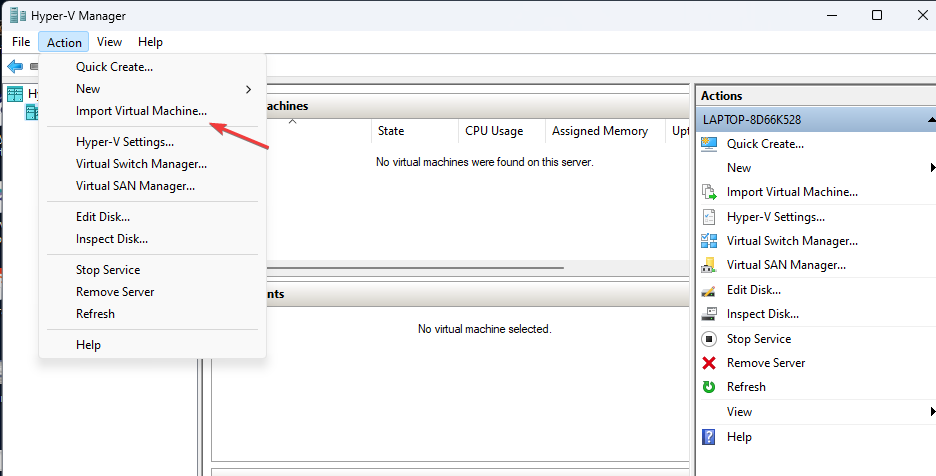Open the View menu
The width and height of the screenshot is (936, 476).
point(109,42)
